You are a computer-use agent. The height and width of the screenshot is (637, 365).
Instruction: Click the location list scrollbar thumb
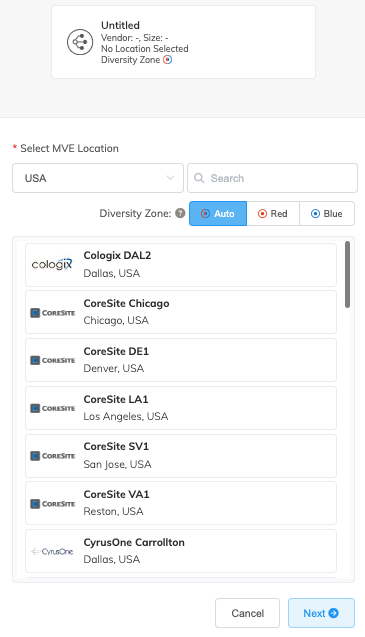pos(347,275)
